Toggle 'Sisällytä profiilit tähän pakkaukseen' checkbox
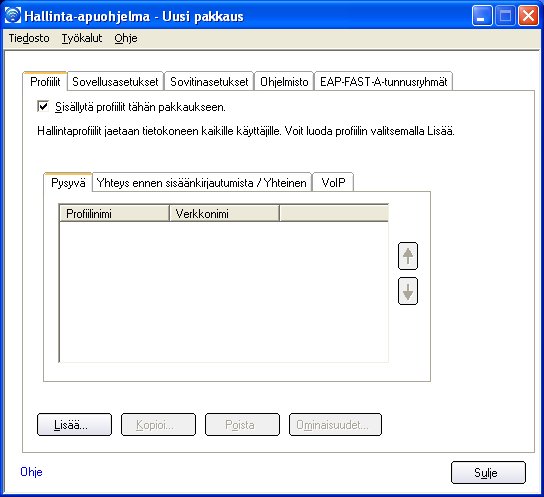The height and width of the screenshot is (497, 544). click(x=43, y=106)
